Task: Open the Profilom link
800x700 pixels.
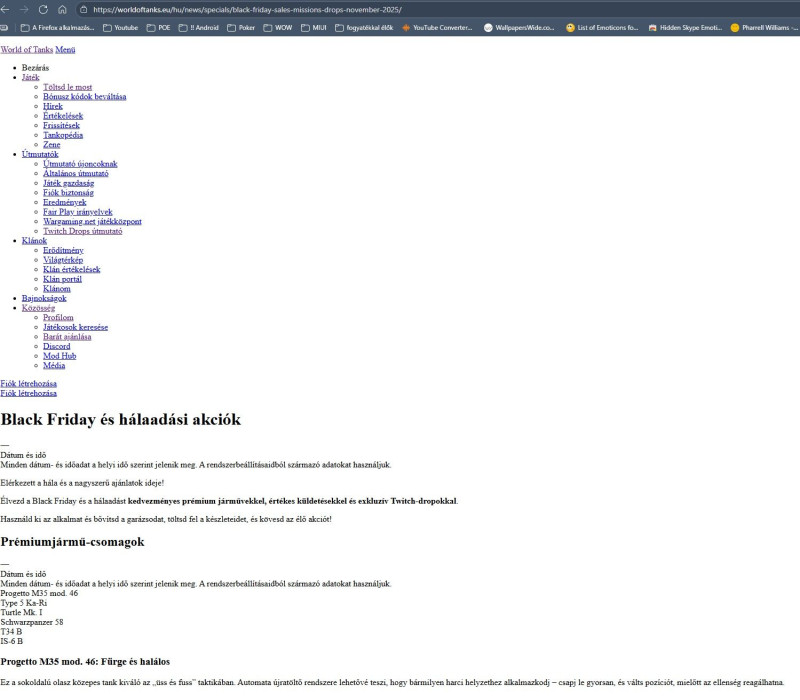Action: point(58,317)
